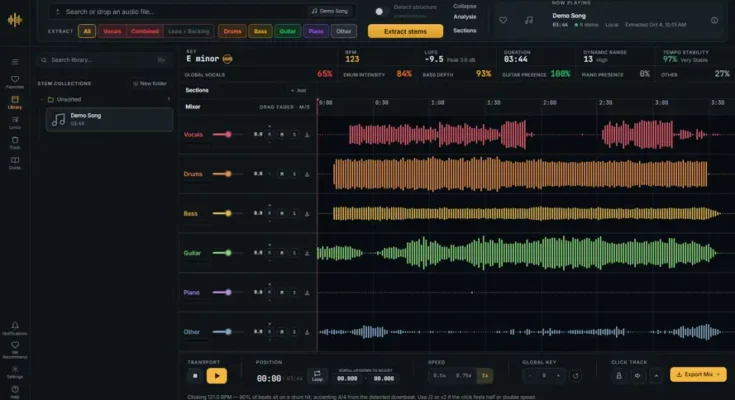
Task: Download the Piano stem
Action: pyautogui.click(x=307, y=292)
